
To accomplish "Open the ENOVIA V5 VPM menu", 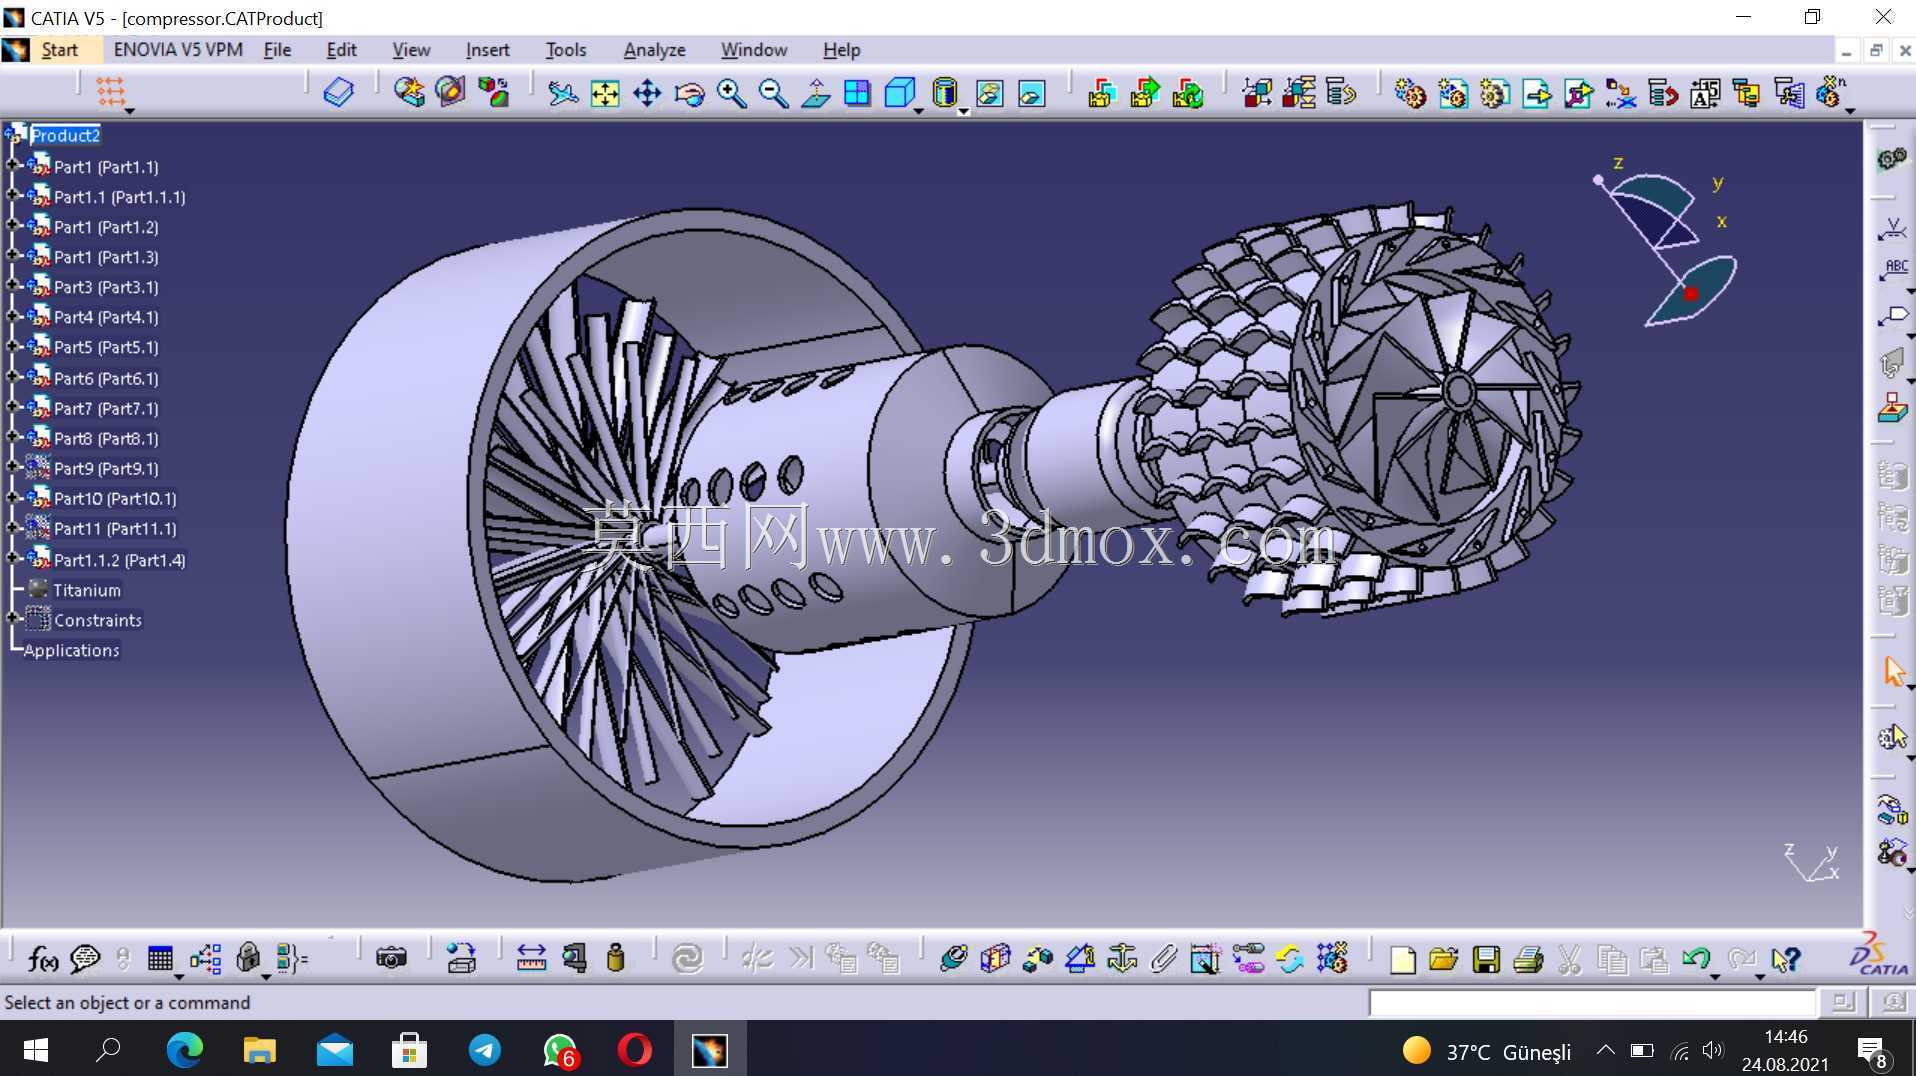I will pos(178,49).
